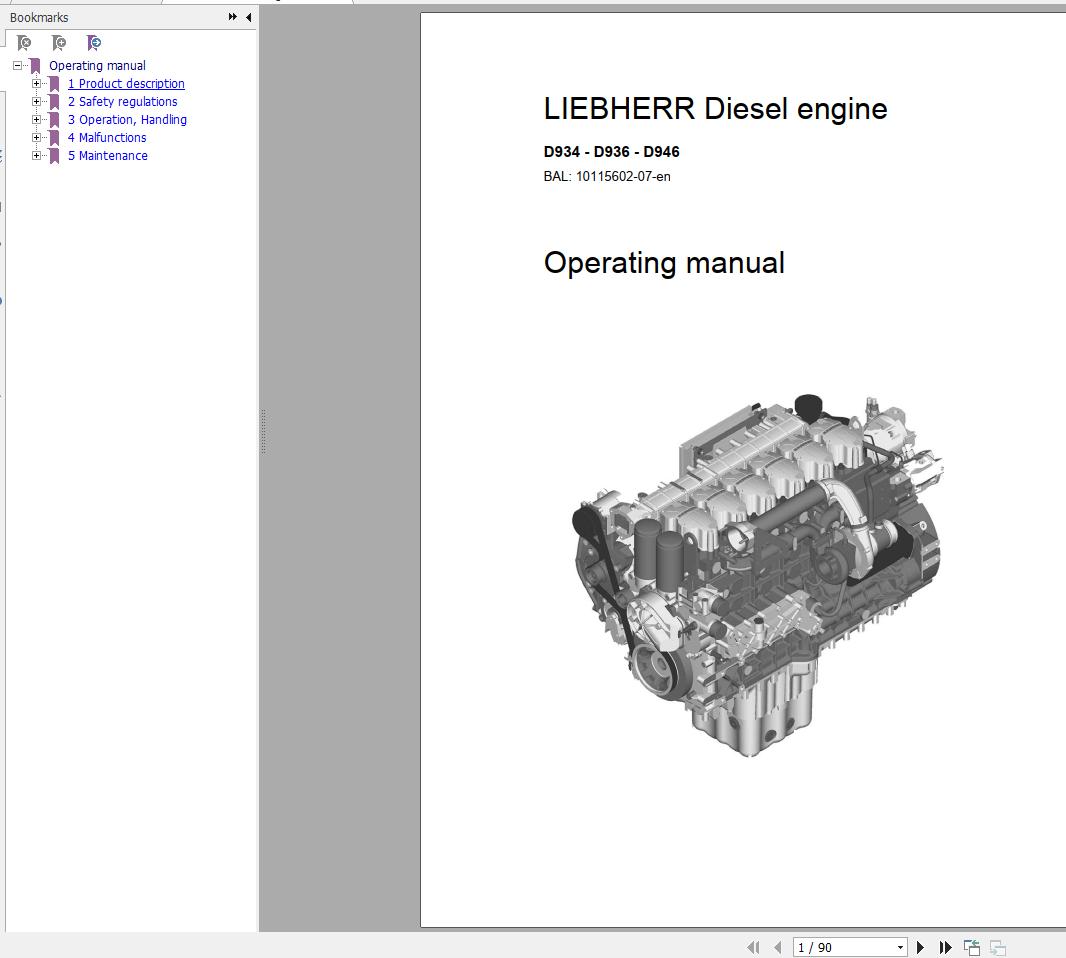Expand the 1 Product description bookmark
1066x958 pixels.
(37, 84)
